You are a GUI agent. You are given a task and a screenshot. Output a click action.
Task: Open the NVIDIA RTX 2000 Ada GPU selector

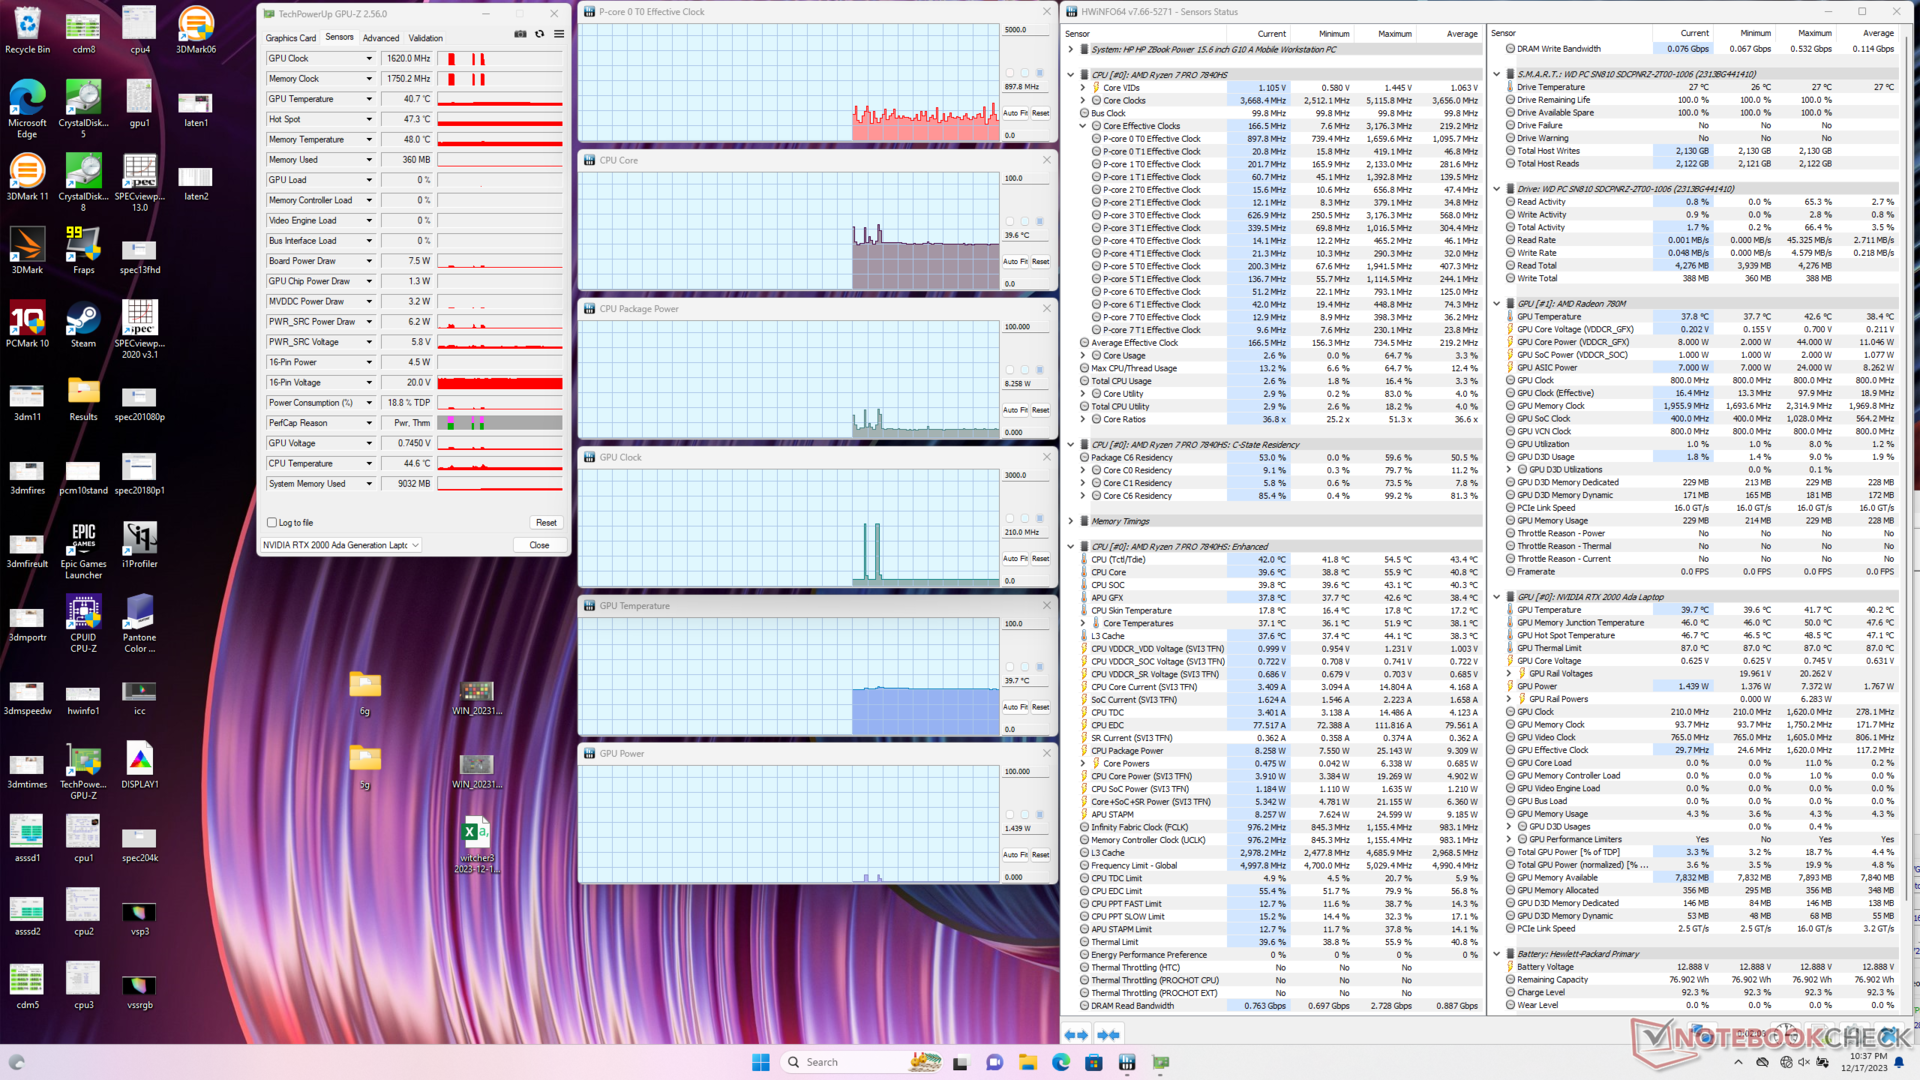click(341, 545)
